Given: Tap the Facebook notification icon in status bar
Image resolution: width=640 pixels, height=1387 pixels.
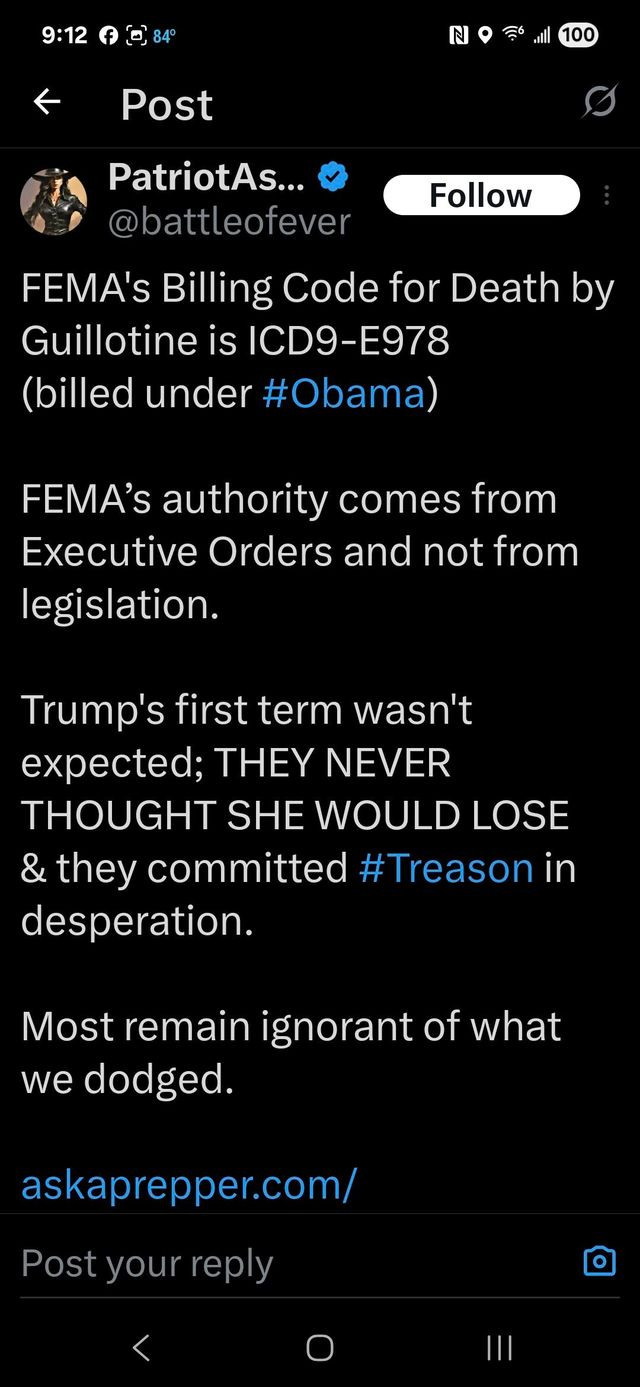Looking at the screenshot, I should point(107,36).
